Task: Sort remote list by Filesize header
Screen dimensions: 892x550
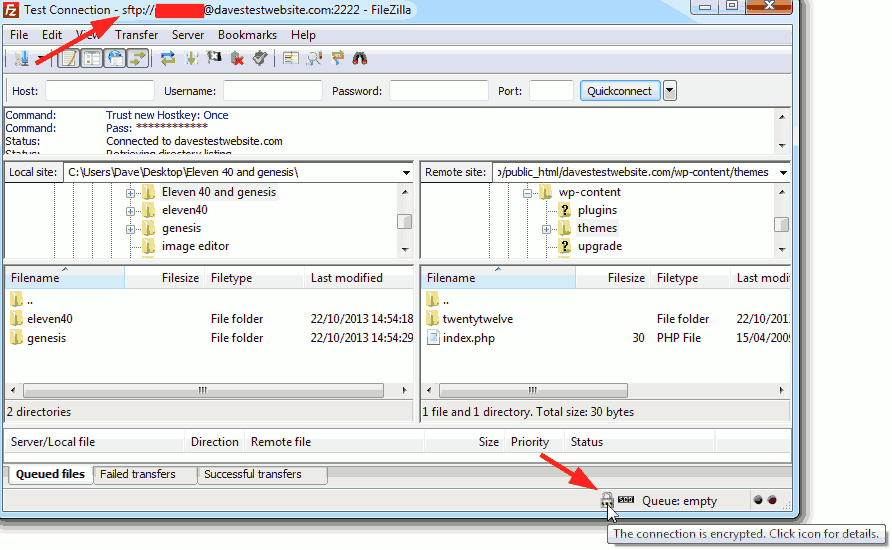Action: (x=612, y=278)
